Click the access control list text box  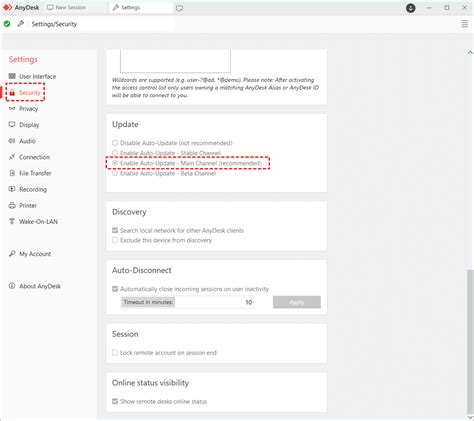[175, 61]
